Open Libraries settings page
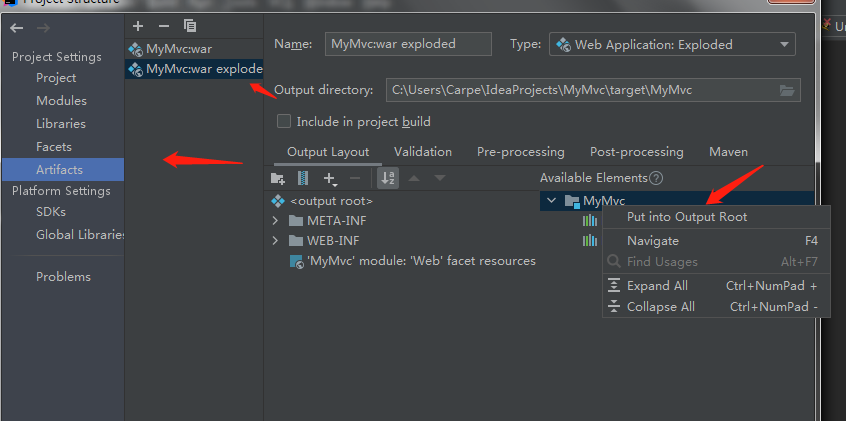 click(x=61, y=124)
